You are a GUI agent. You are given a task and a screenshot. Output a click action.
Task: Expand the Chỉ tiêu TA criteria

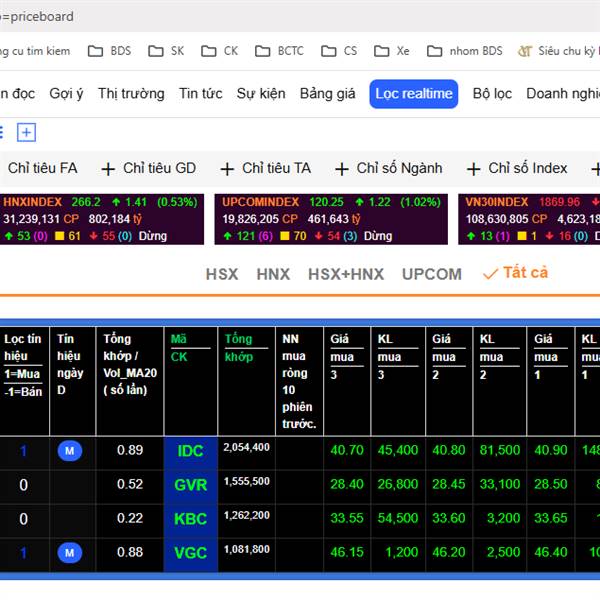[266, 168]
